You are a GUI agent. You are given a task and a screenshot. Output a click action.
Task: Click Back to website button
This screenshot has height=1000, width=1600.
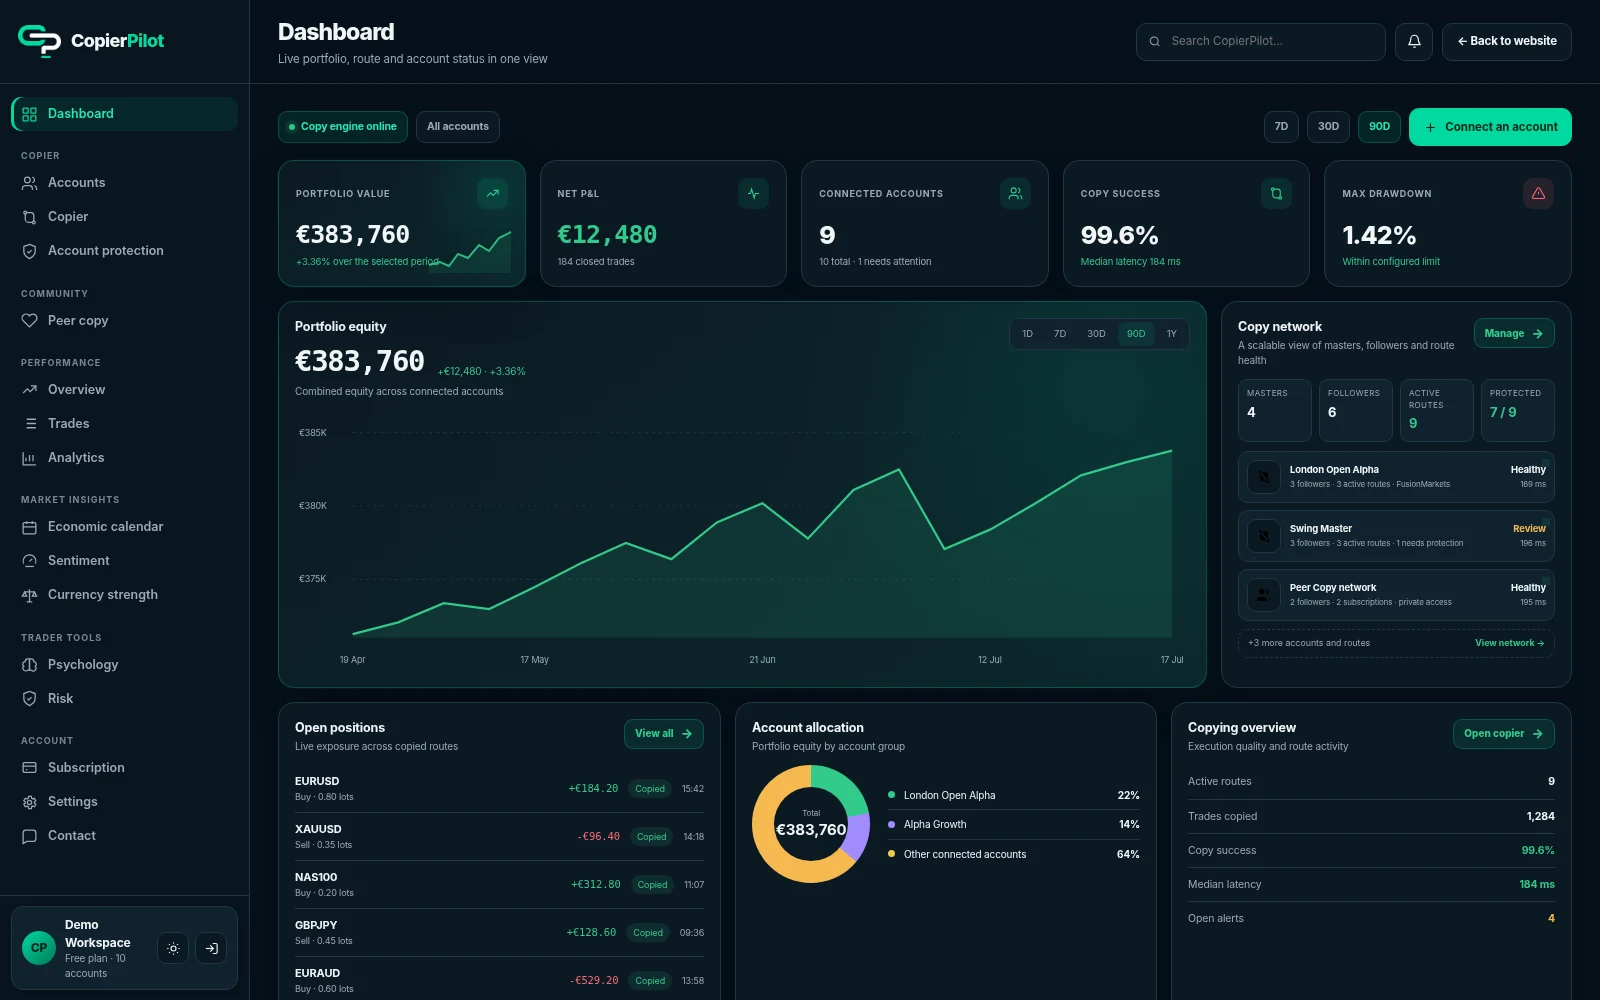[x=1507, y=42]
